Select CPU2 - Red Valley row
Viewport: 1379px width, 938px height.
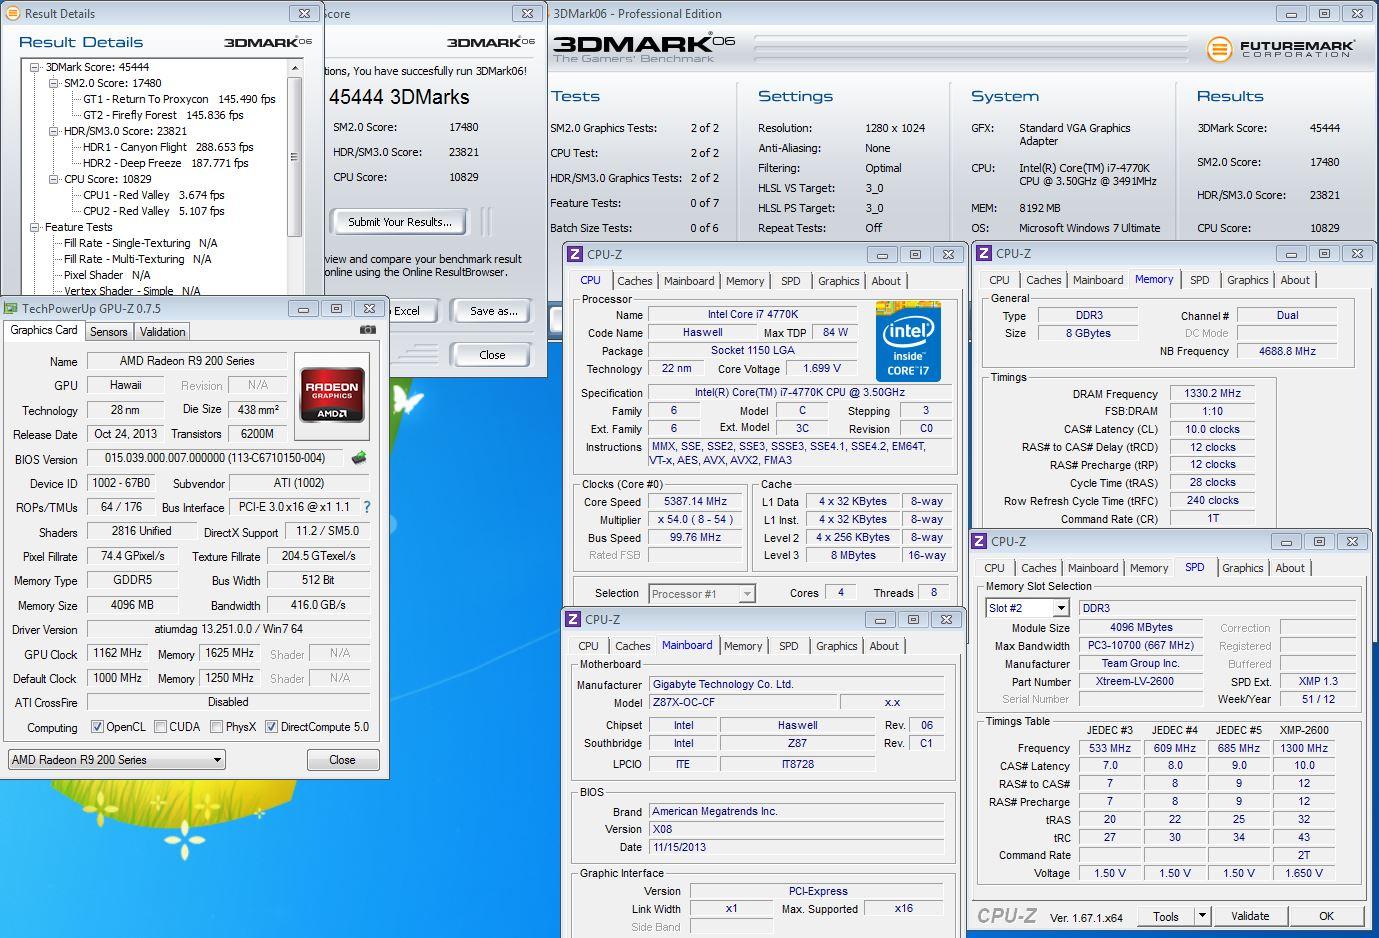pos(154,211)
